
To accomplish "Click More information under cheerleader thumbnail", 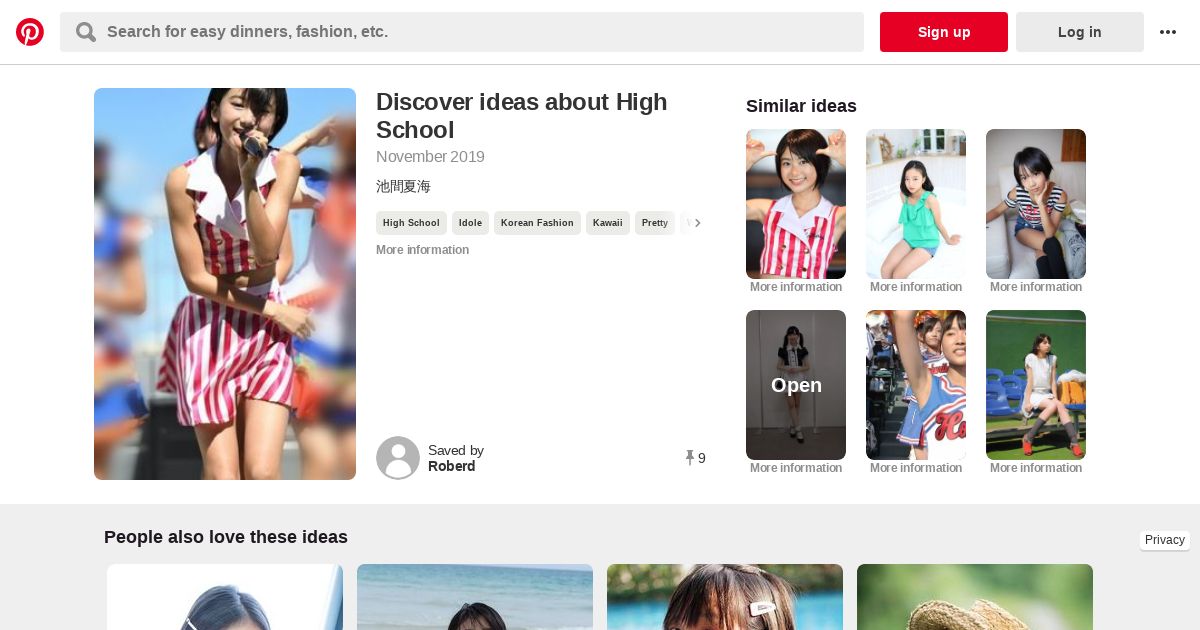I will click(916, 468).
